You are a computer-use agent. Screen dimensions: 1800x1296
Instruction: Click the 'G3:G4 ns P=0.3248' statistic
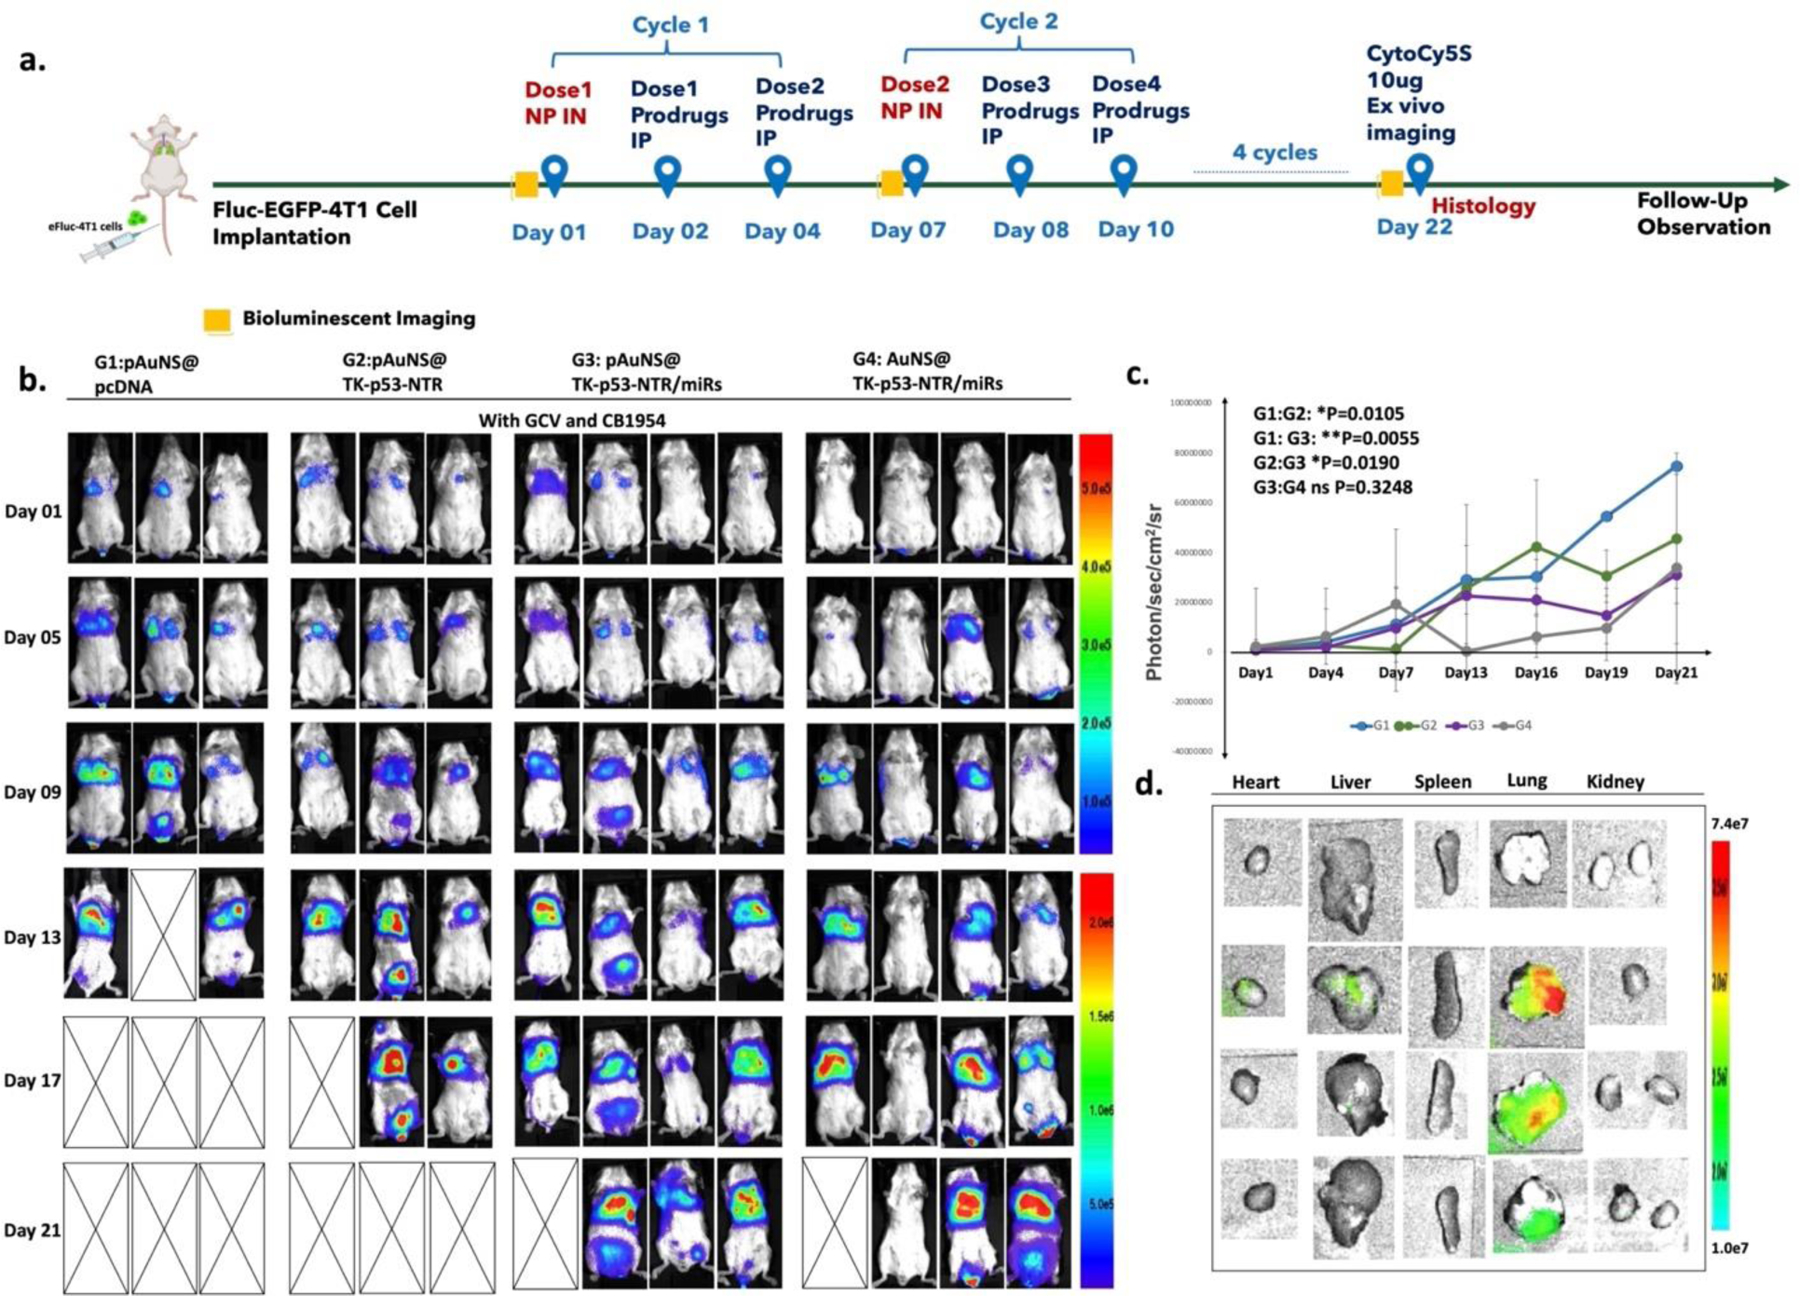[1333, 487]
